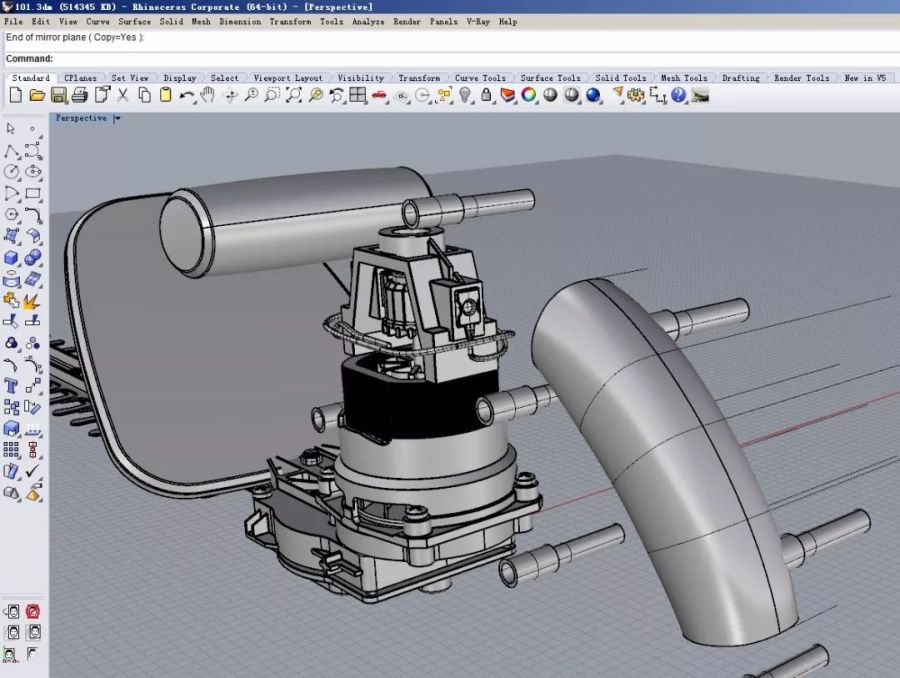
Task: Open the Print icon
Action: (80, 95)
